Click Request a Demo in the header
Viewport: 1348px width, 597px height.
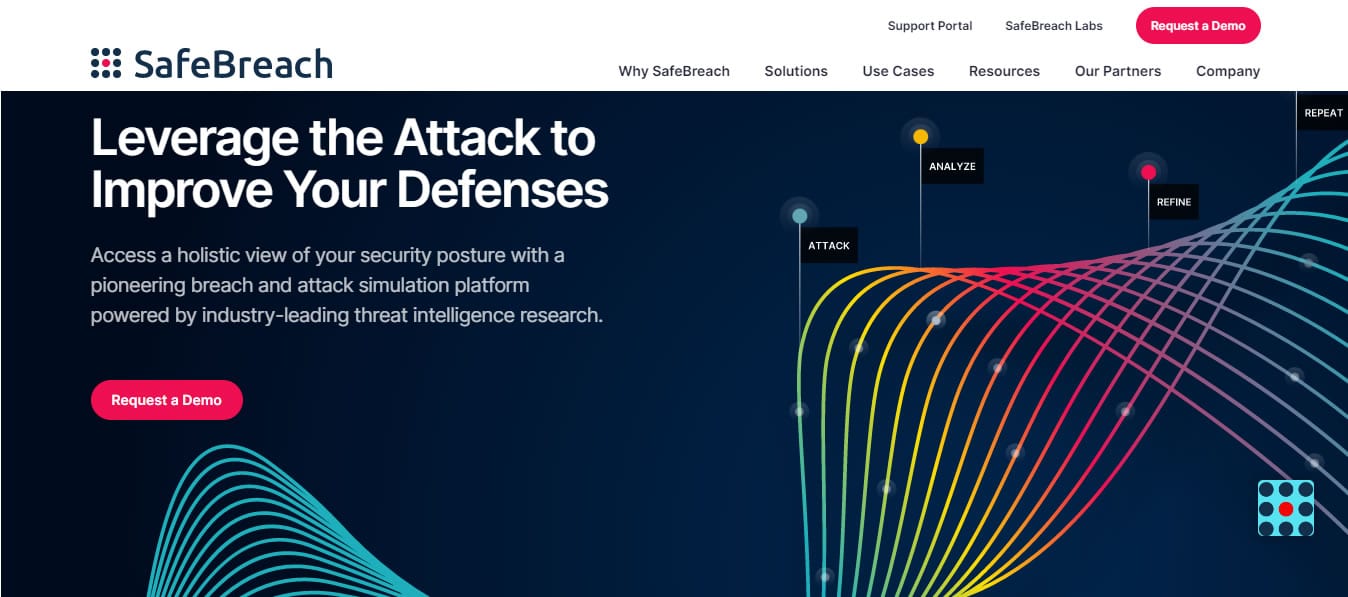pyautogui.click(x=1198, y=26)
